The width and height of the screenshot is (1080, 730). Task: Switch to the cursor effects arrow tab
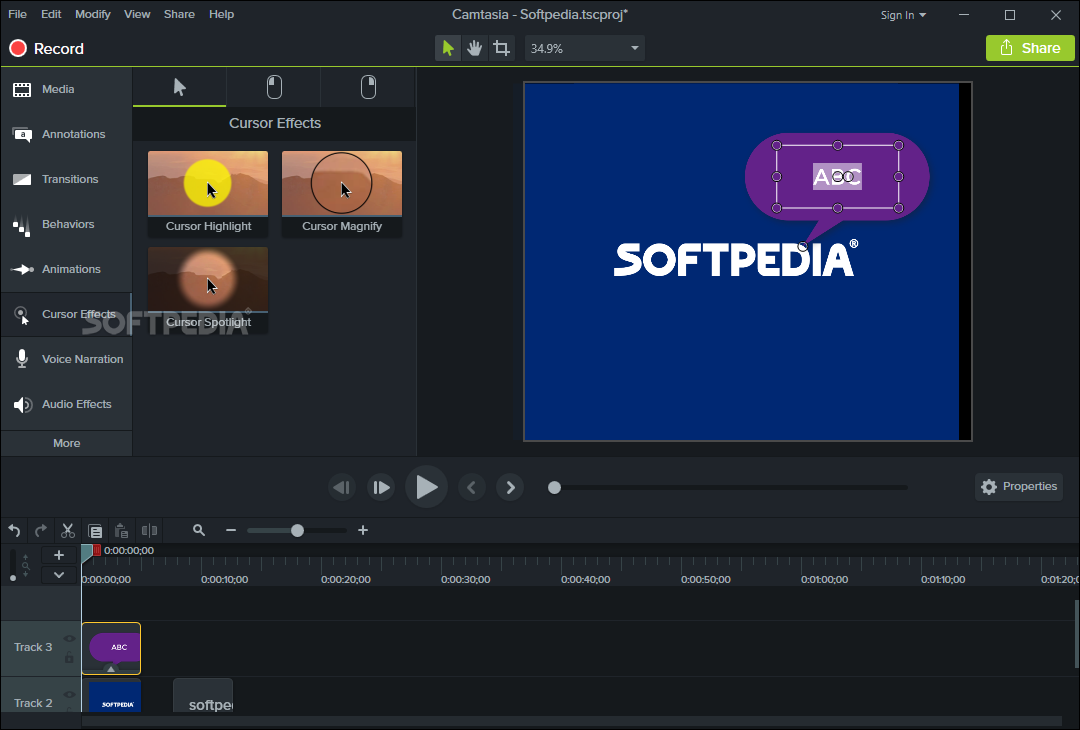[180, 87]
